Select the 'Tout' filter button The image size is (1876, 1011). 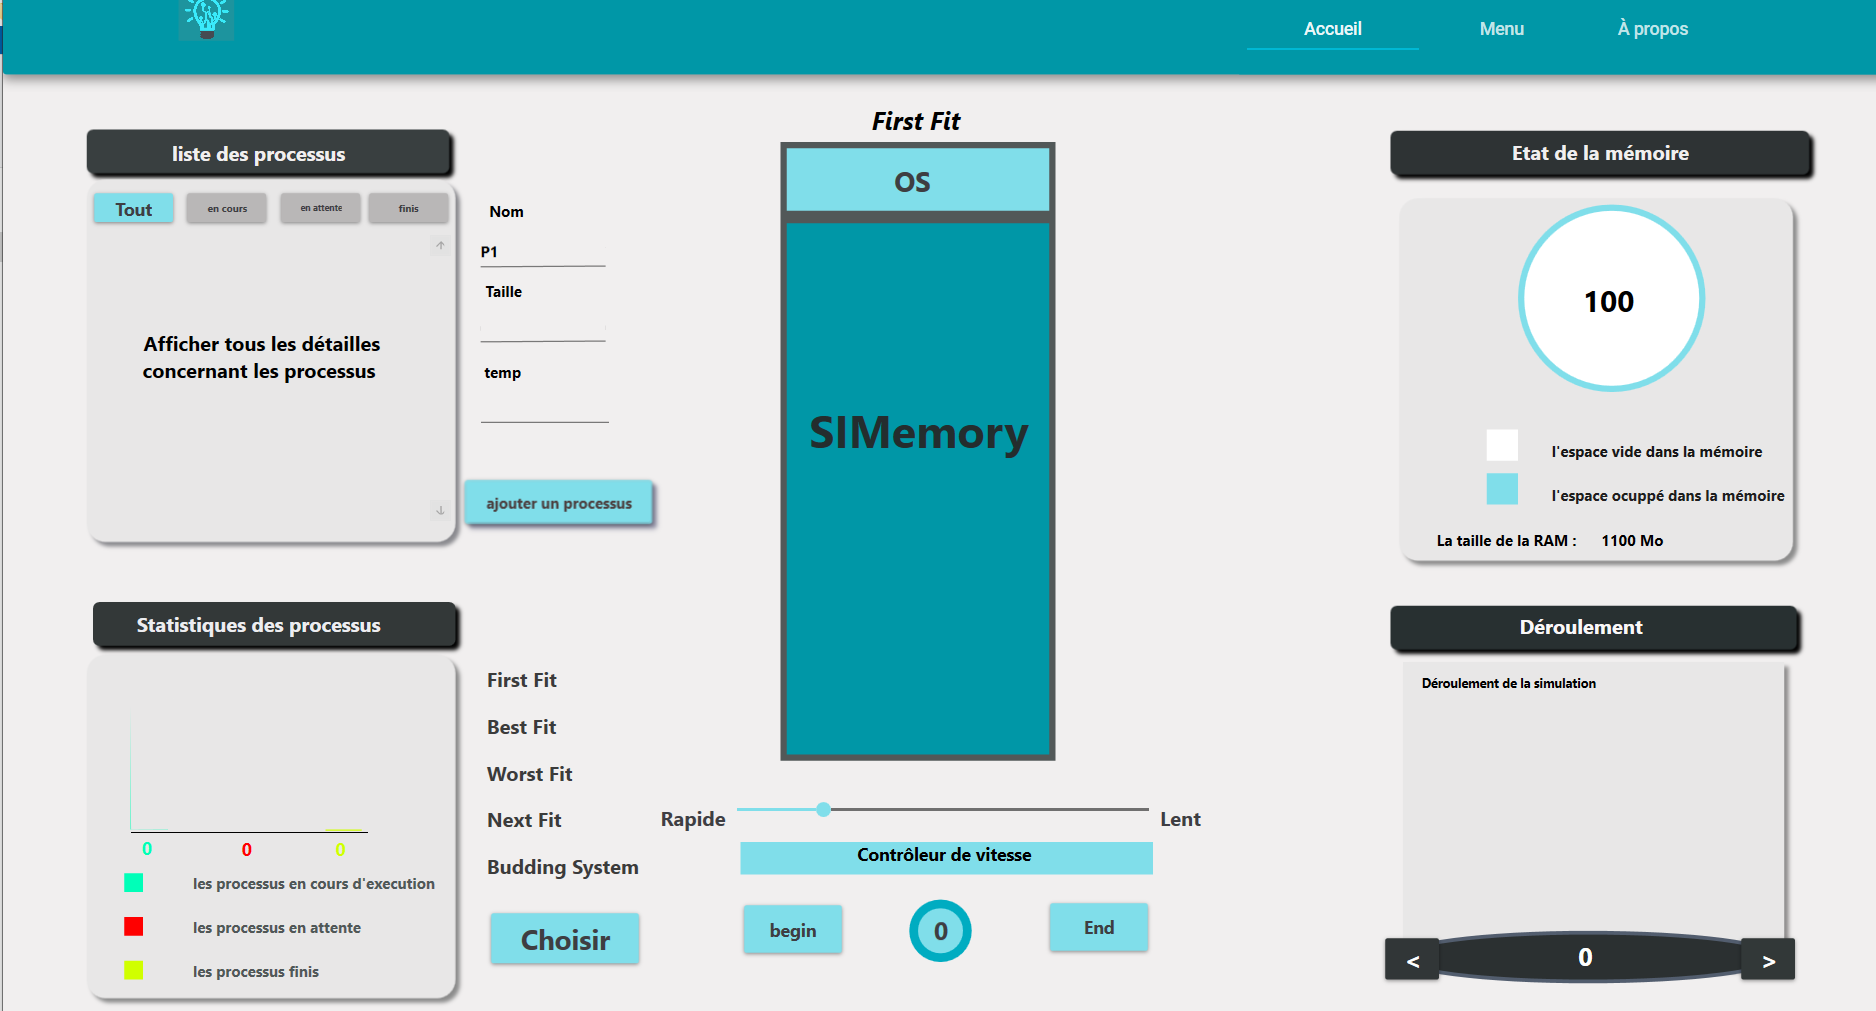133,208
